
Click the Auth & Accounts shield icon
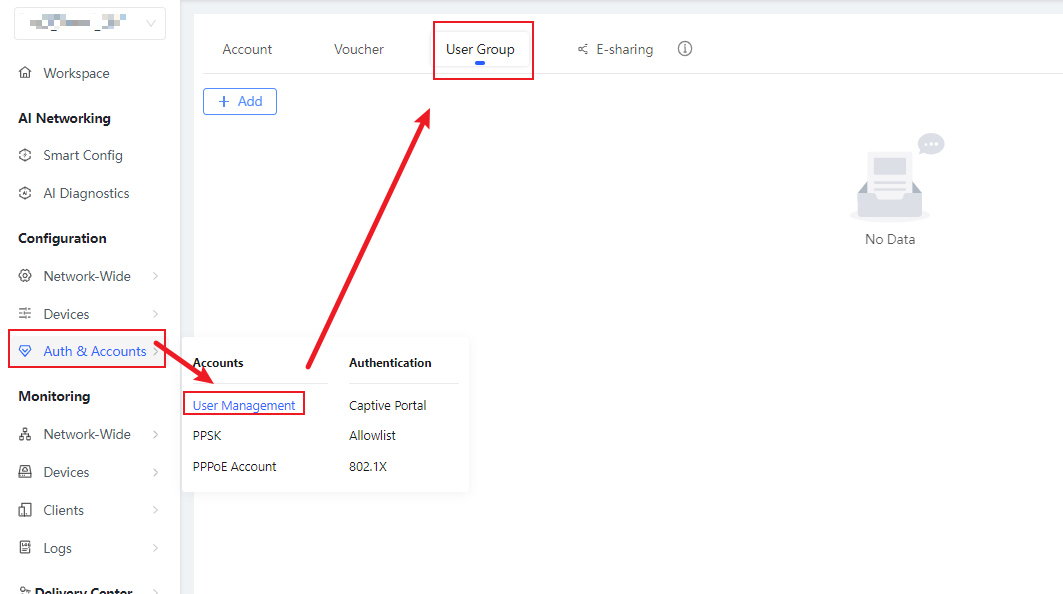[25, 351]
